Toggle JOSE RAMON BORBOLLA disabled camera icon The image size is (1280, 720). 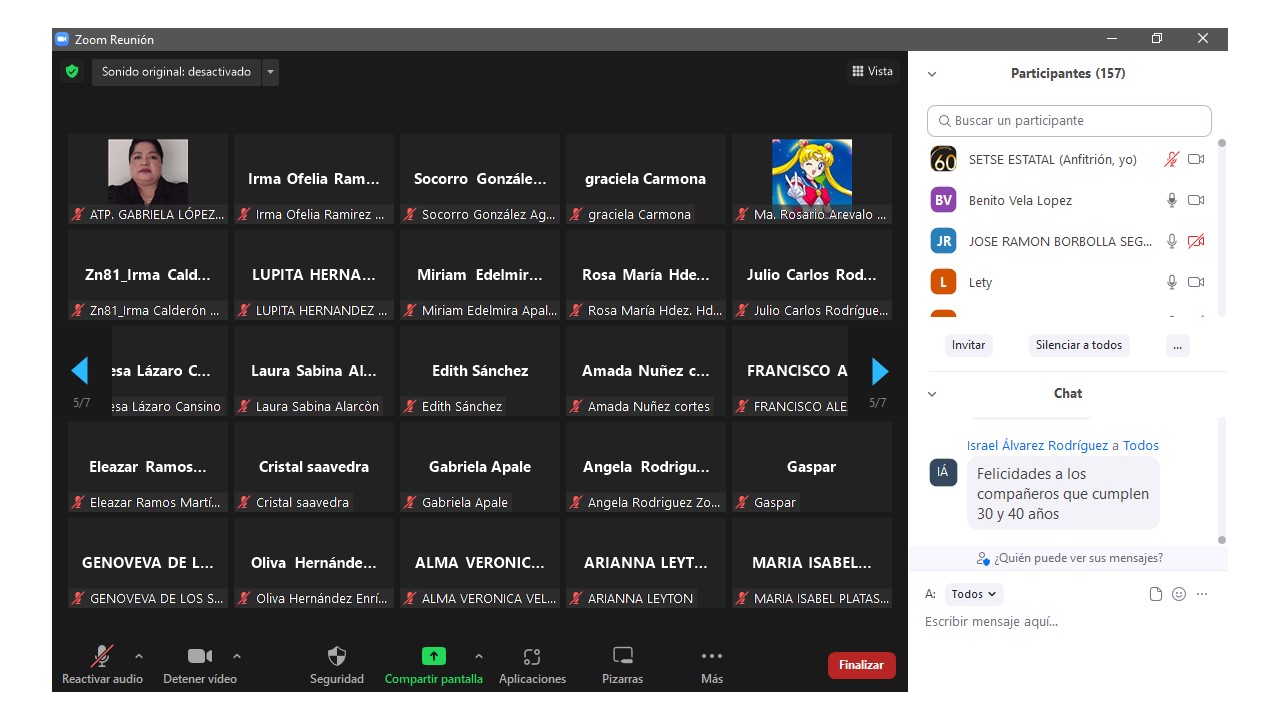click(x=1196, y=241)
